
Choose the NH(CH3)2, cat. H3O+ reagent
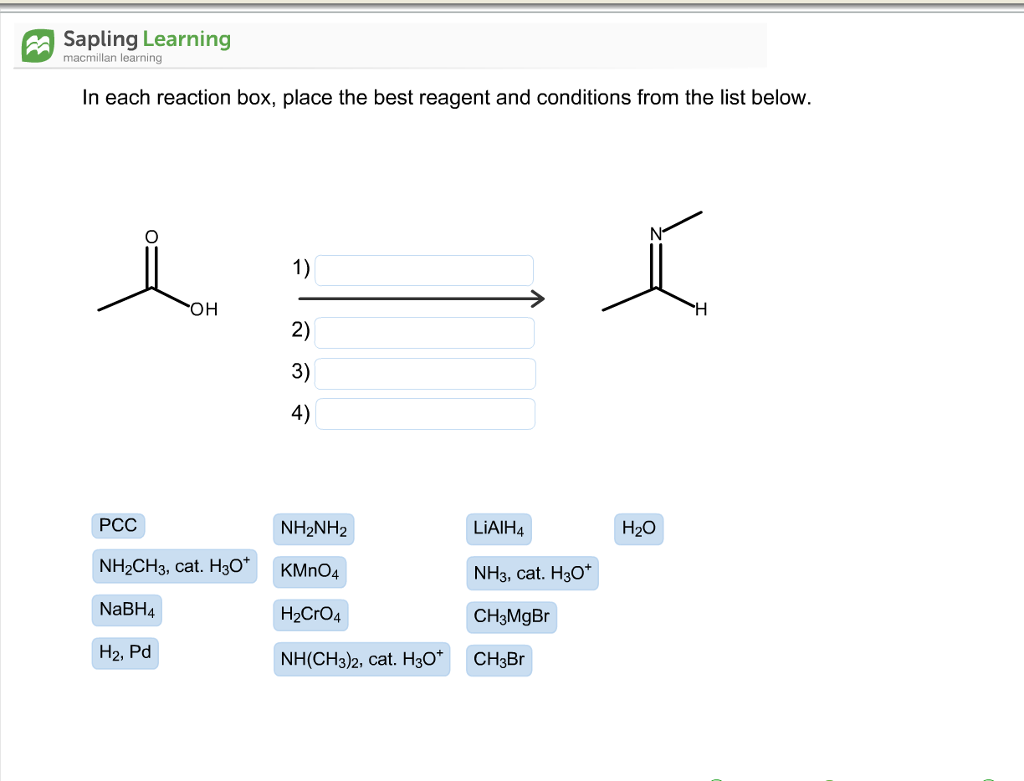click(x=361, y=658)
